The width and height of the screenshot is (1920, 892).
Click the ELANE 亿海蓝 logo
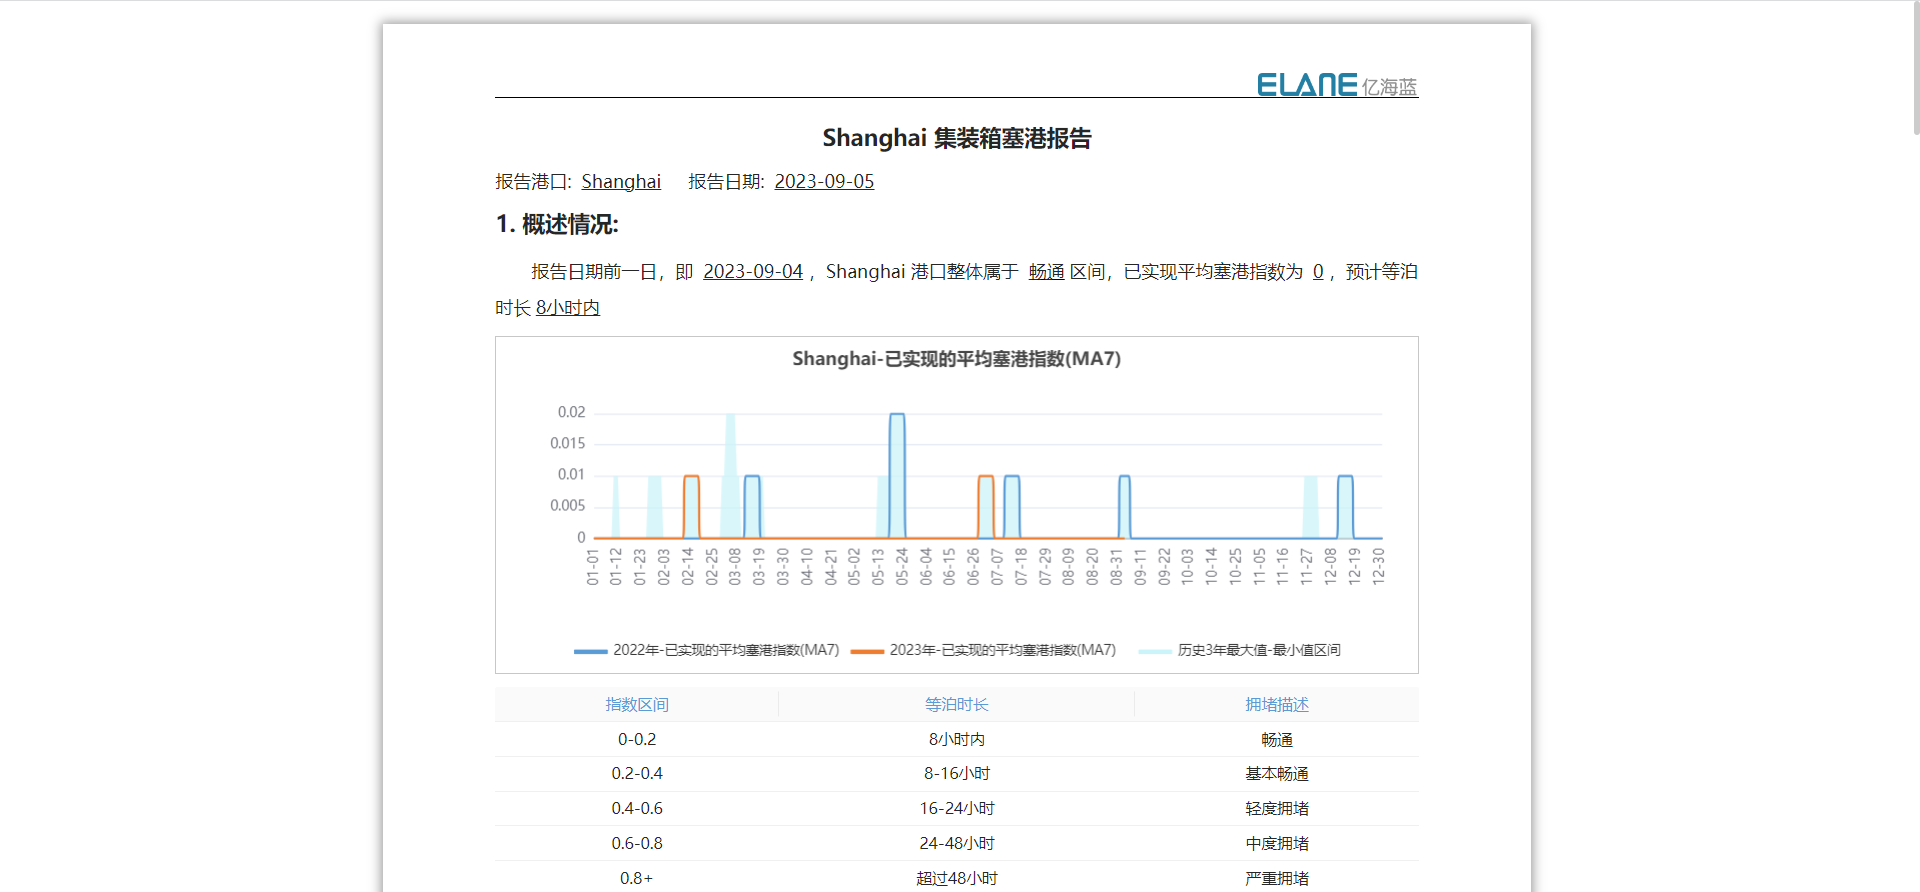point(1337,85)
